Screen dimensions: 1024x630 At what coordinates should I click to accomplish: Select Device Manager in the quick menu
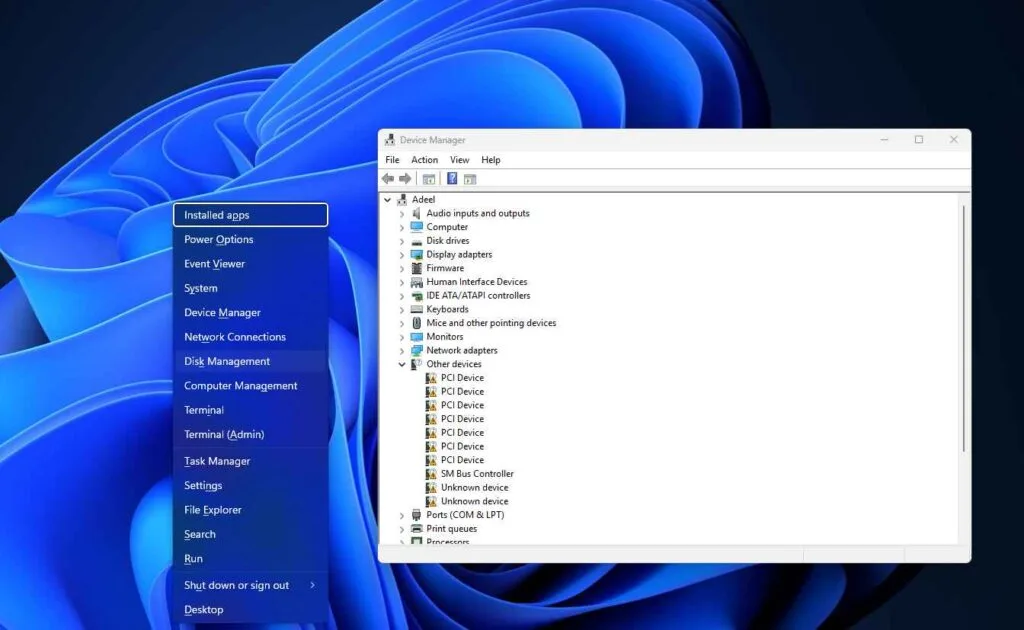pos(251,313)
